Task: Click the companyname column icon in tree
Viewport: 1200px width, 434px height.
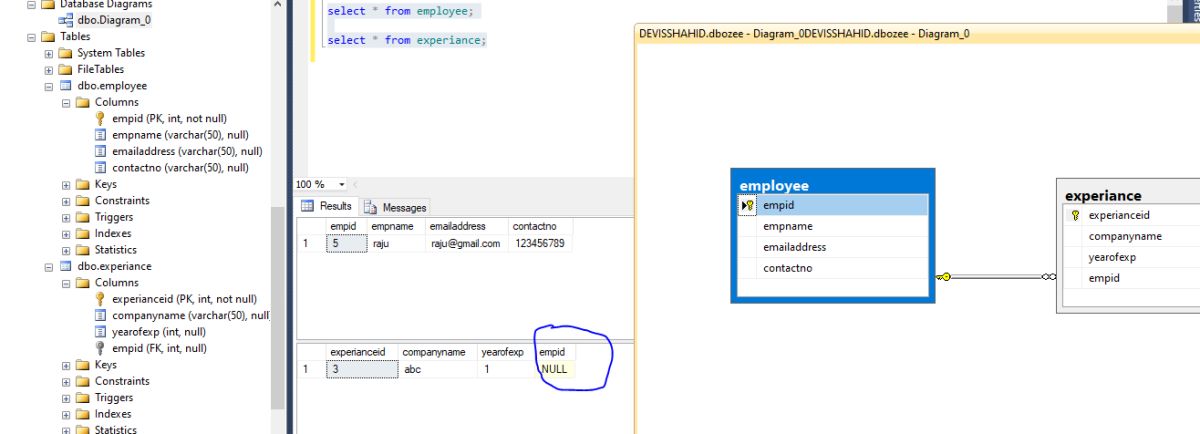Action: 100,315
